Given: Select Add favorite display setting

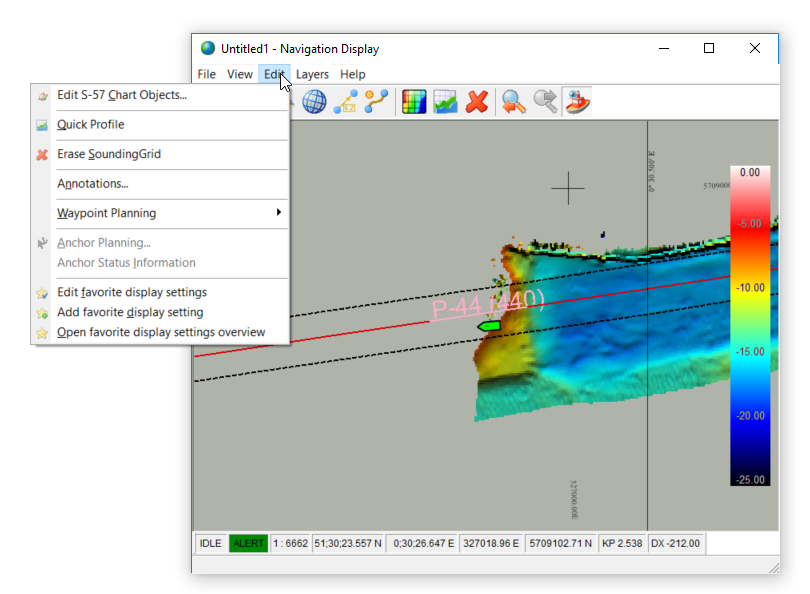Looking at the screenshot, I should [130, 312].
